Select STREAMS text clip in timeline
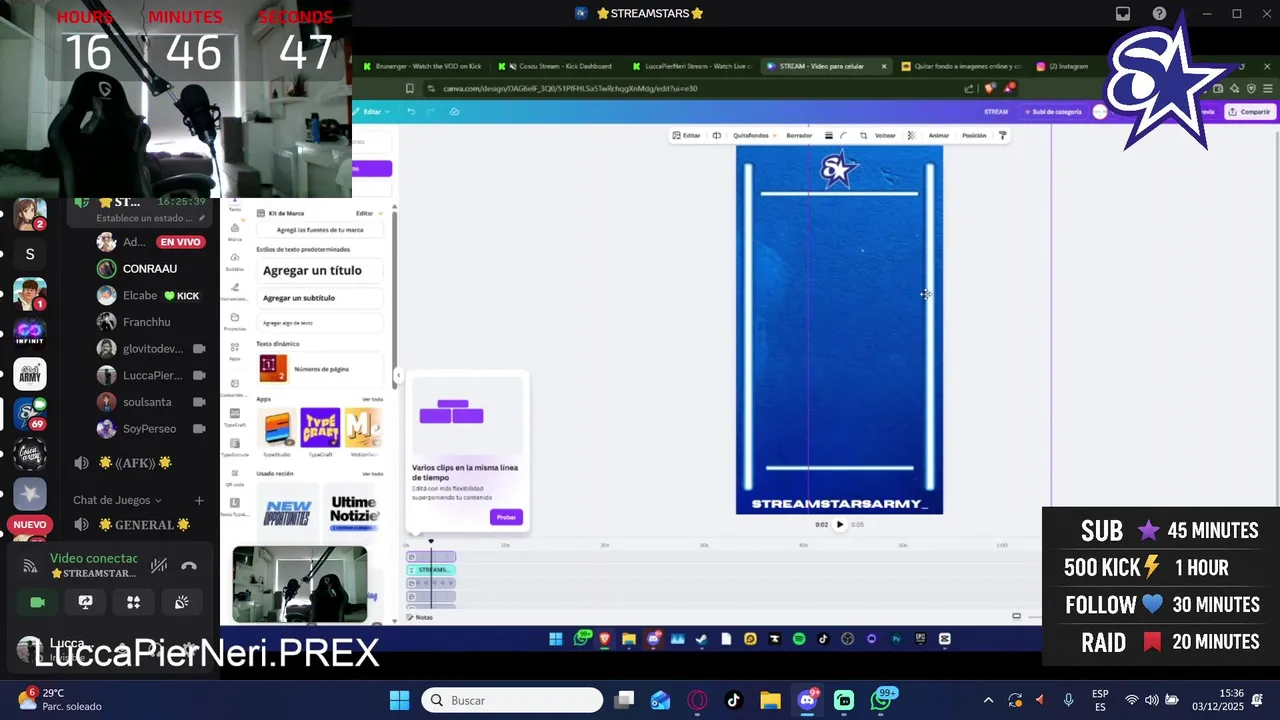Screen dimensions: 1280x720 pyautogui.click(x=431, y=570)
